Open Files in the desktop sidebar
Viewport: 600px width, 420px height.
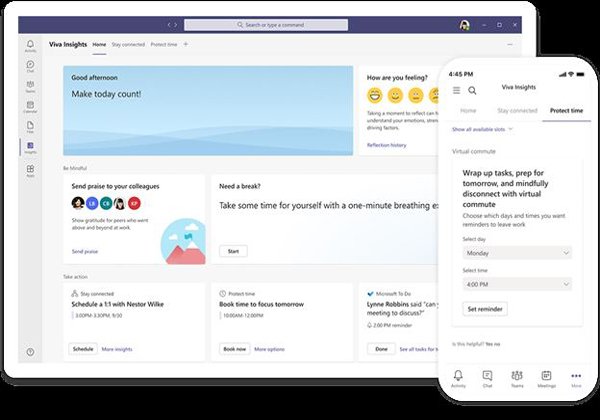tap(30, 126)
